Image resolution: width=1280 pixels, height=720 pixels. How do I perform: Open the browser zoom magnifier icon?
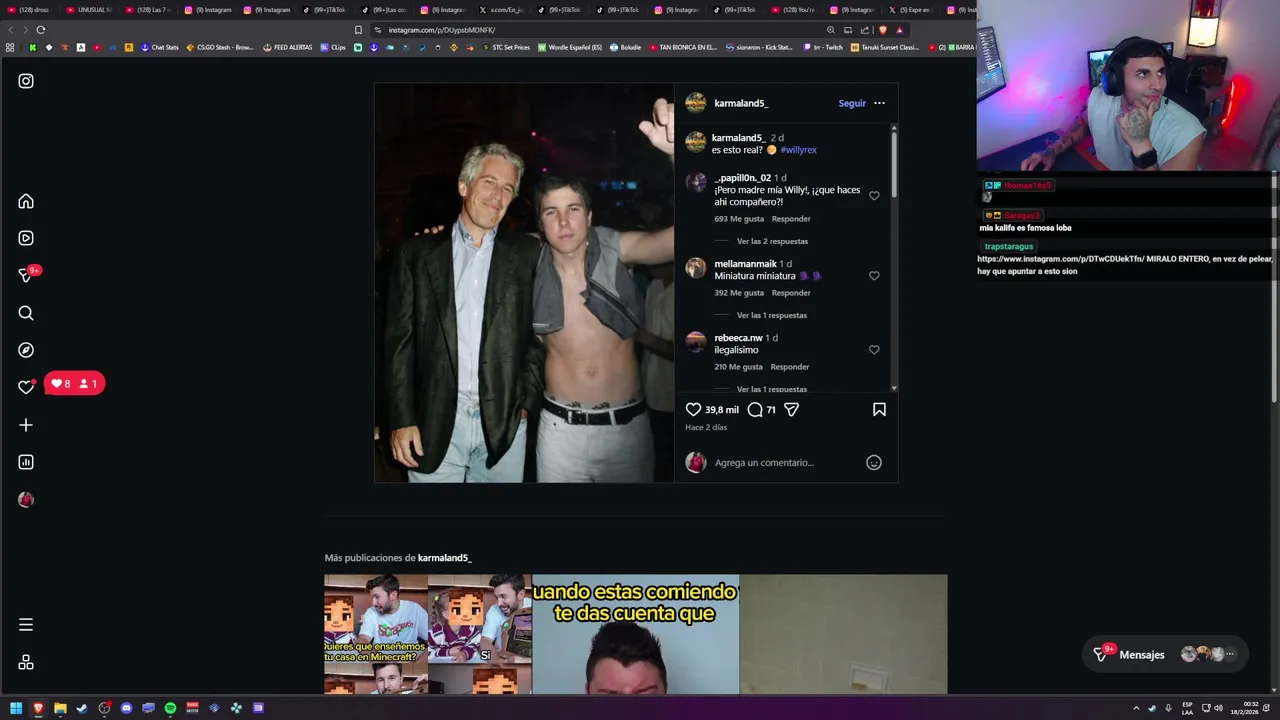pyautogui.click(x=830, y=30)
